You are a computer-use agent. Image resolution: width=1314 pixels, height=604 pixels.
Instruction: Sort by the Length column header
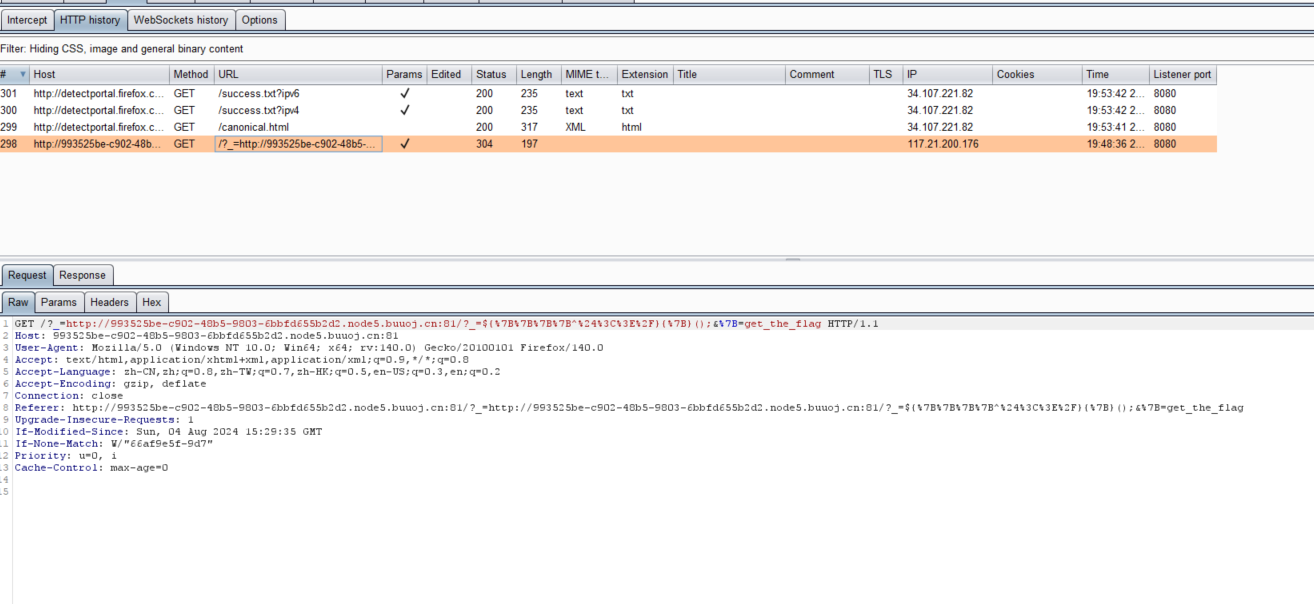pos(538,74)
